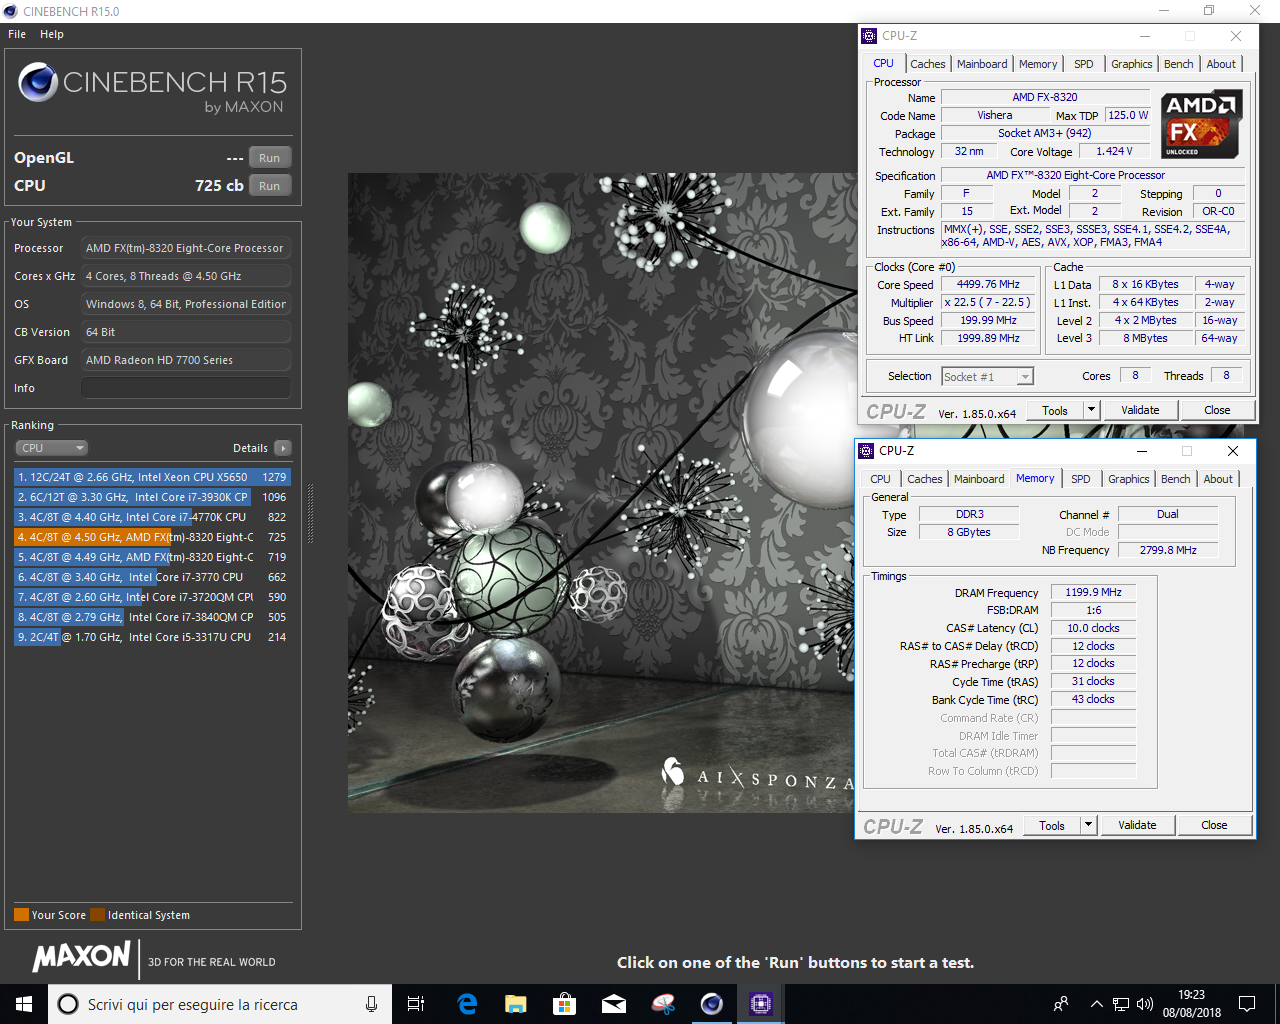
Task: Select the Core i7-4770K ranking row
Action: 152,517
